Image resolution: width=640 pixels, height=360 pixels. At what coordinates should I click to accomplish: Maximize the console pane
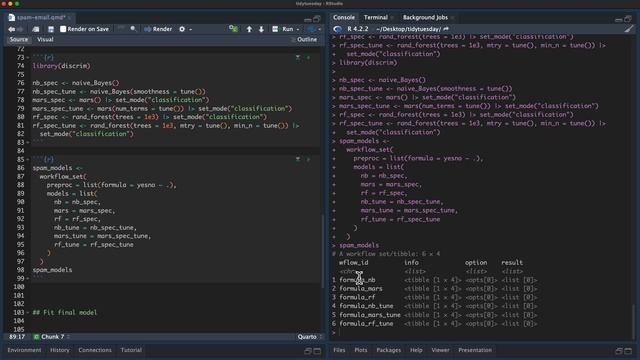tap(628, 19)
